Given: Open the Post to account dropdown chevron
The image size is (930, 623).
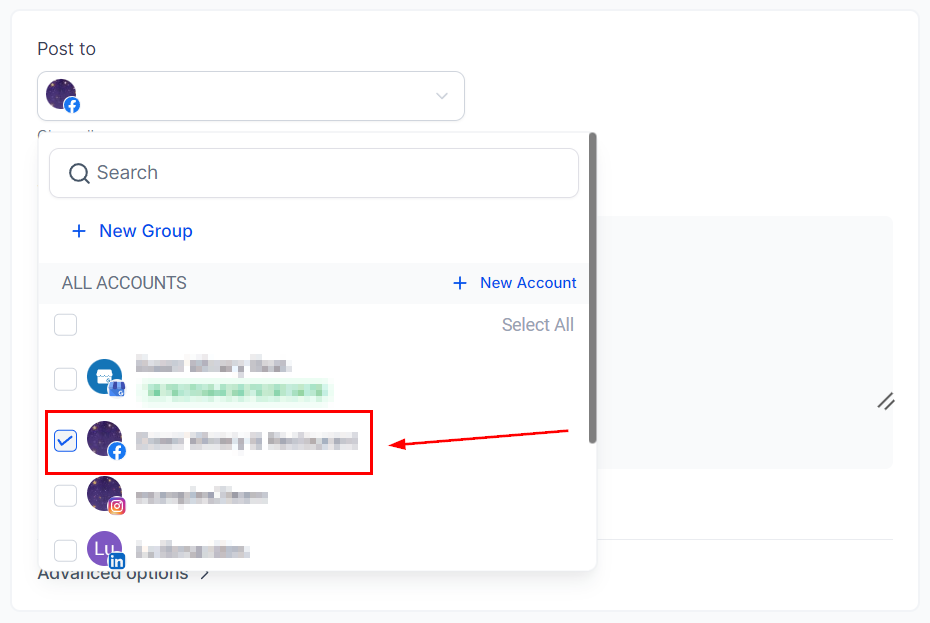Looking at the screenshot, I should [441, 96].
